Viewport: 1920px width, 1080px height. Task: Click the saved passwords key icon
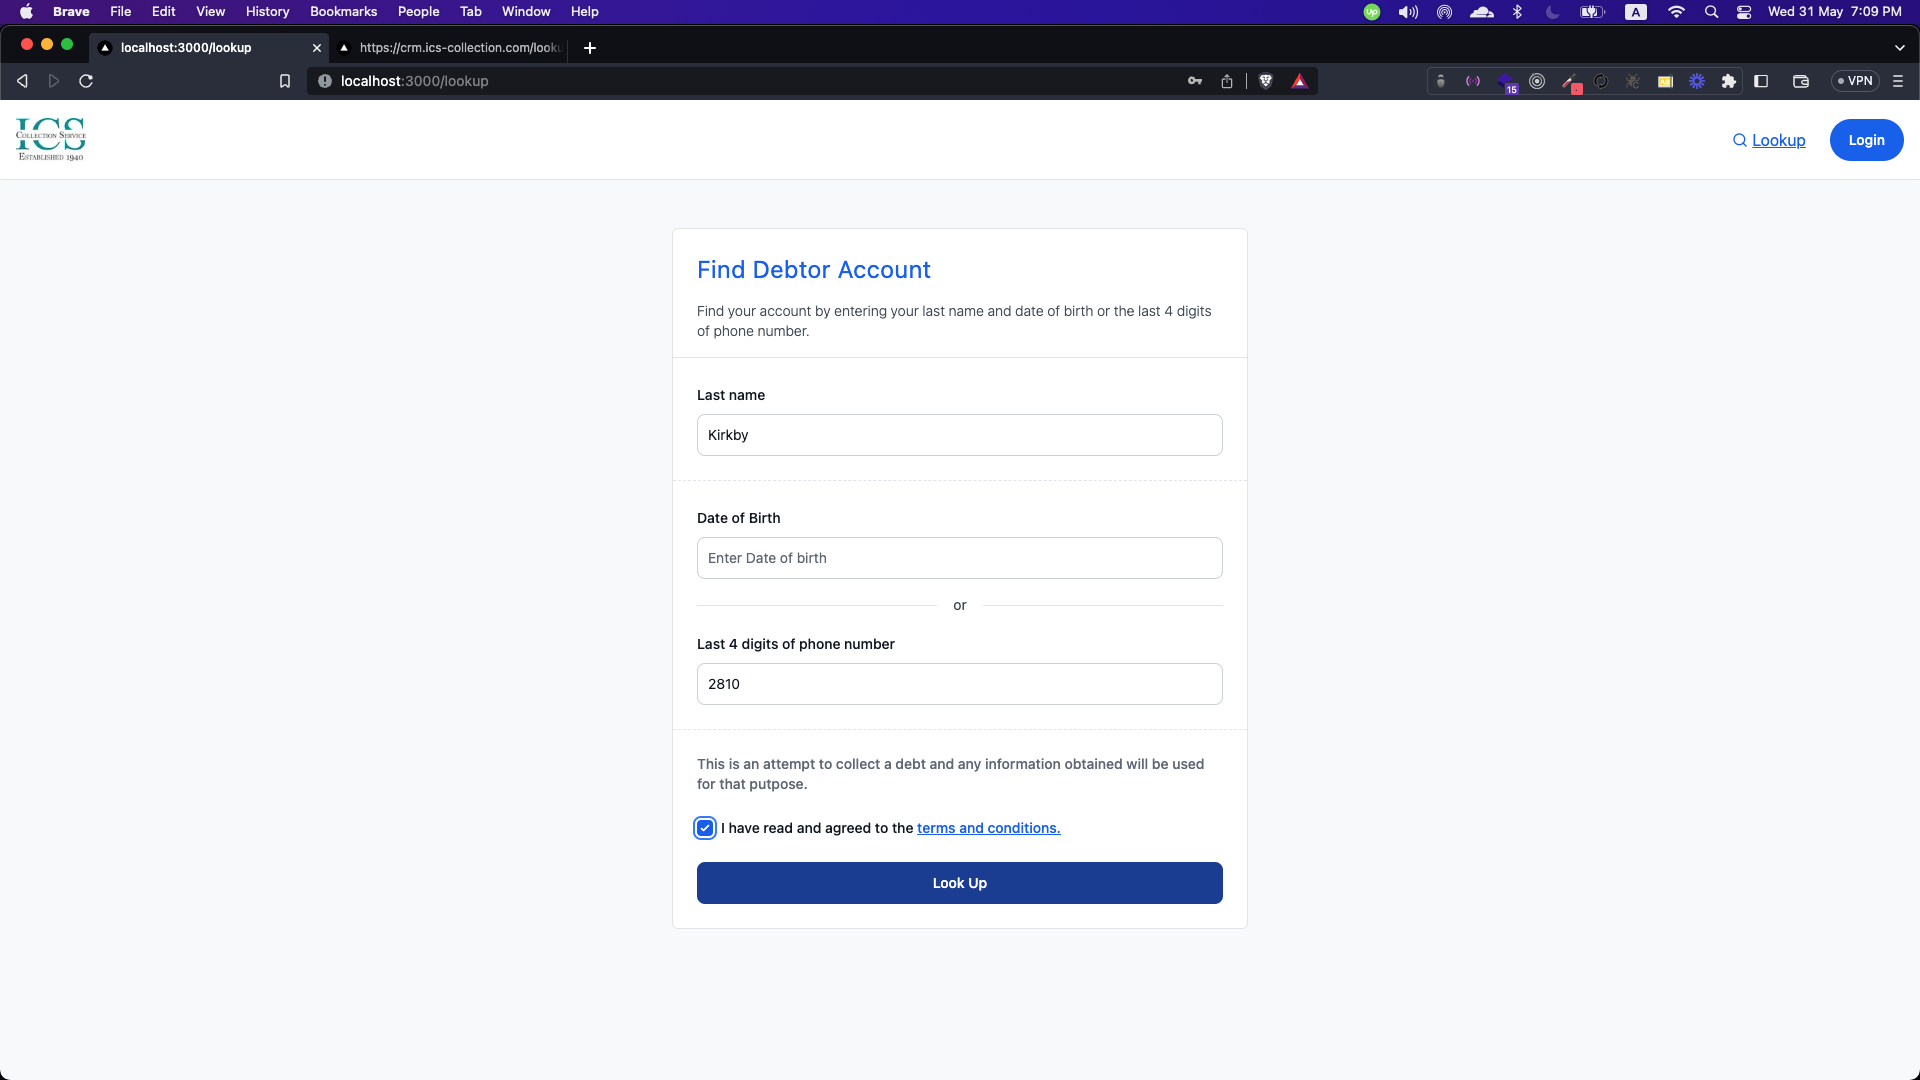tap(1195, 81)
